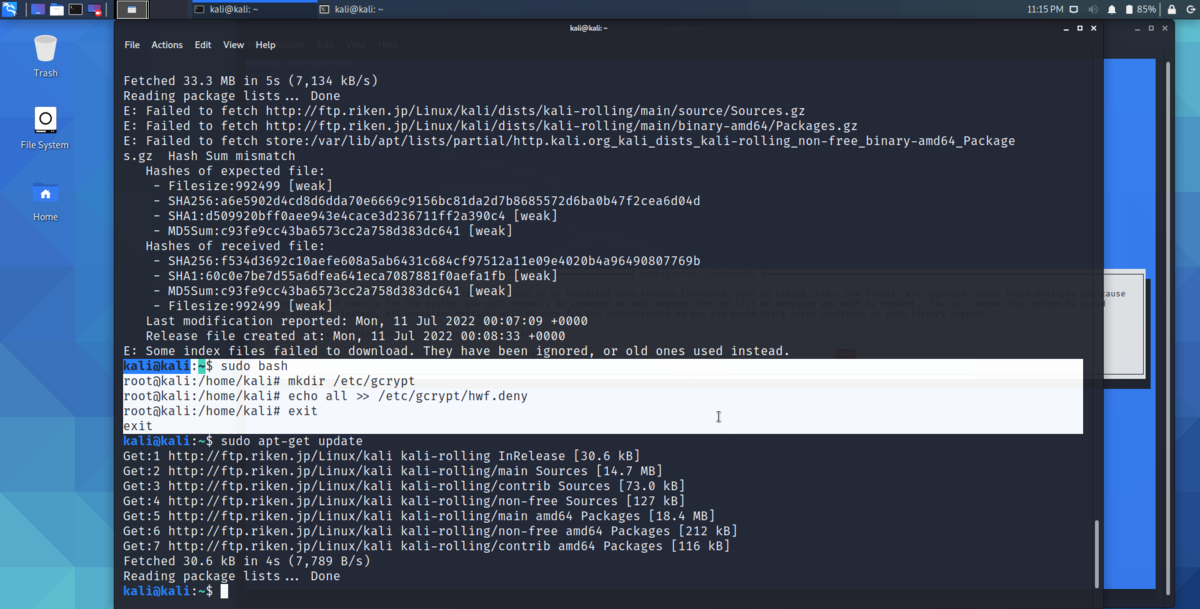The height and width of the screenshot is (609, 1200).
Task: Open the Trash desktop icon
Action: click(45, 56)
